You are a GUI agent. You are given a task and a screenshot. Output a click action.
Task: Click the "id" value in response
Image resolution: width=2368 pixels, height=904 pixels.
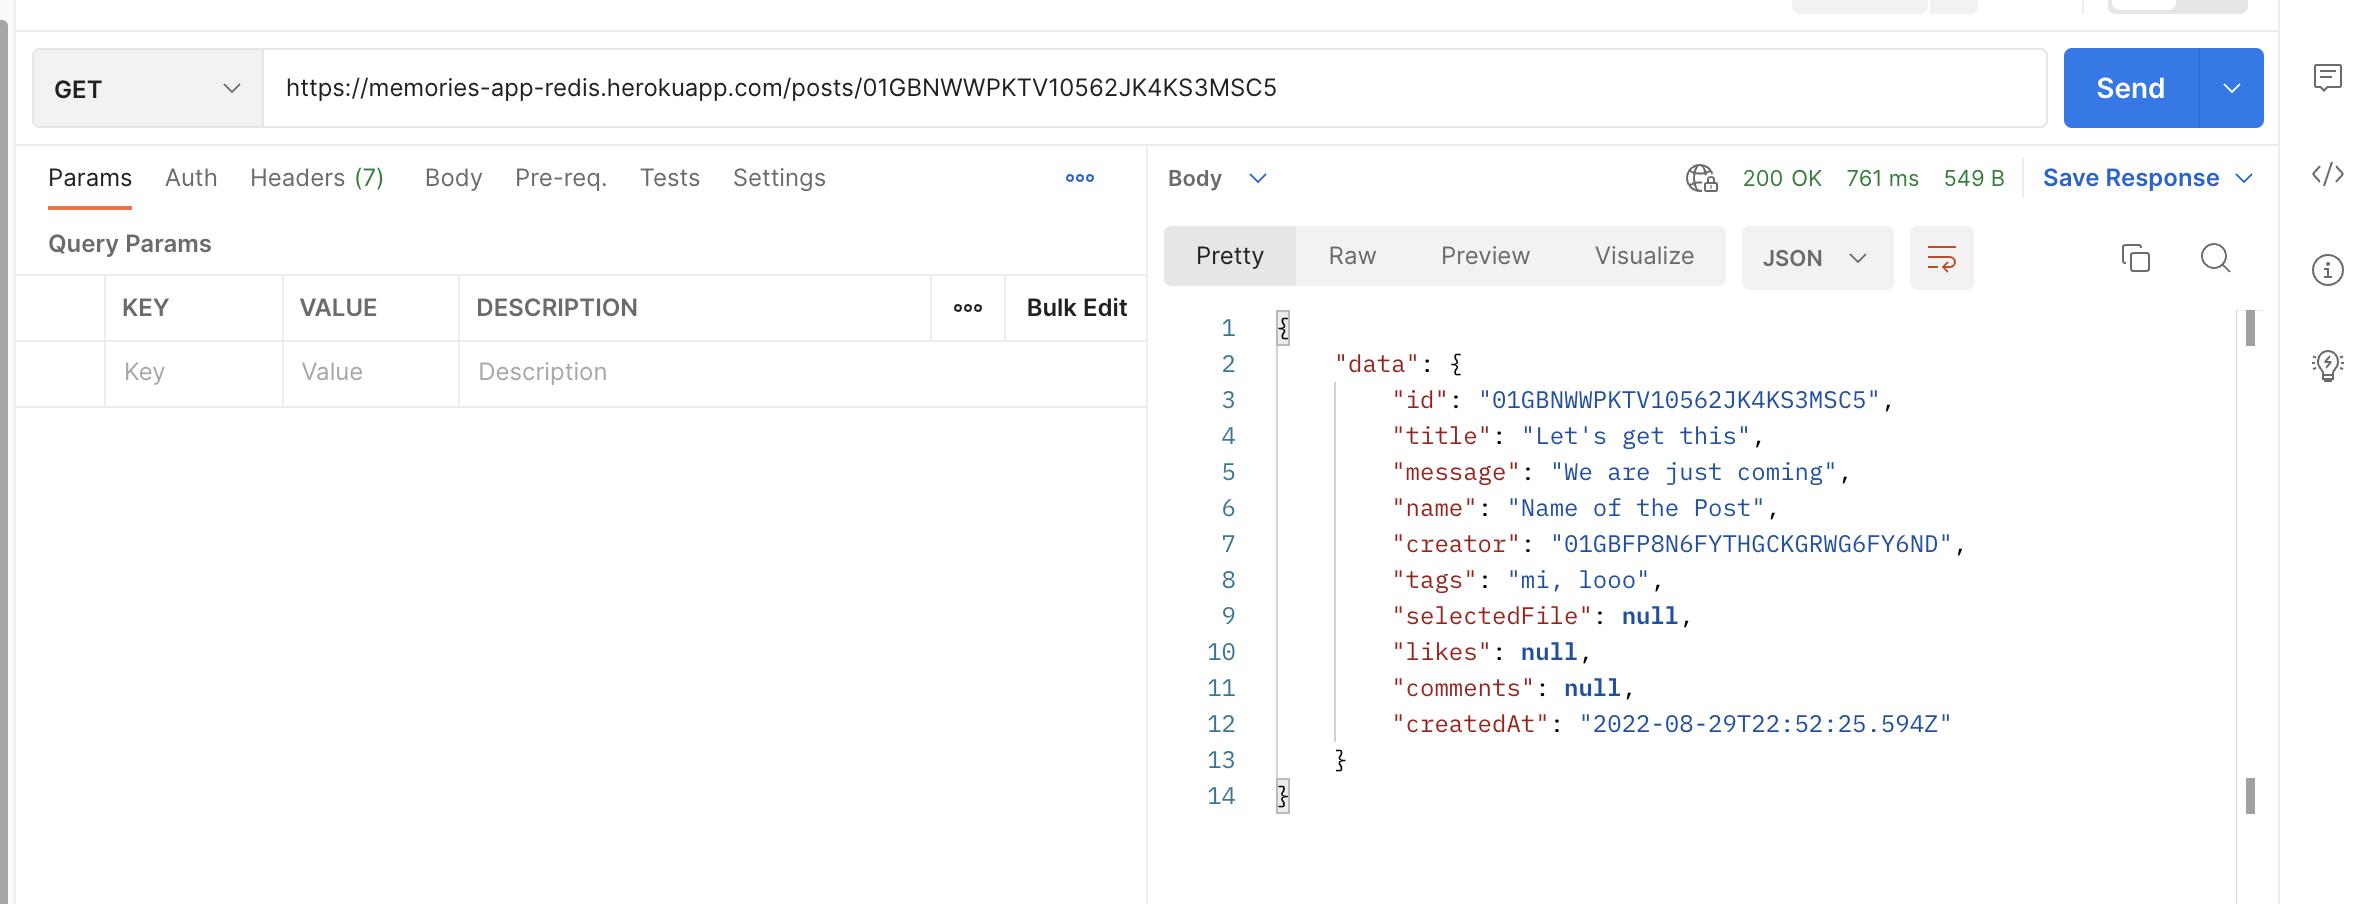click(x=1679, y=400)
